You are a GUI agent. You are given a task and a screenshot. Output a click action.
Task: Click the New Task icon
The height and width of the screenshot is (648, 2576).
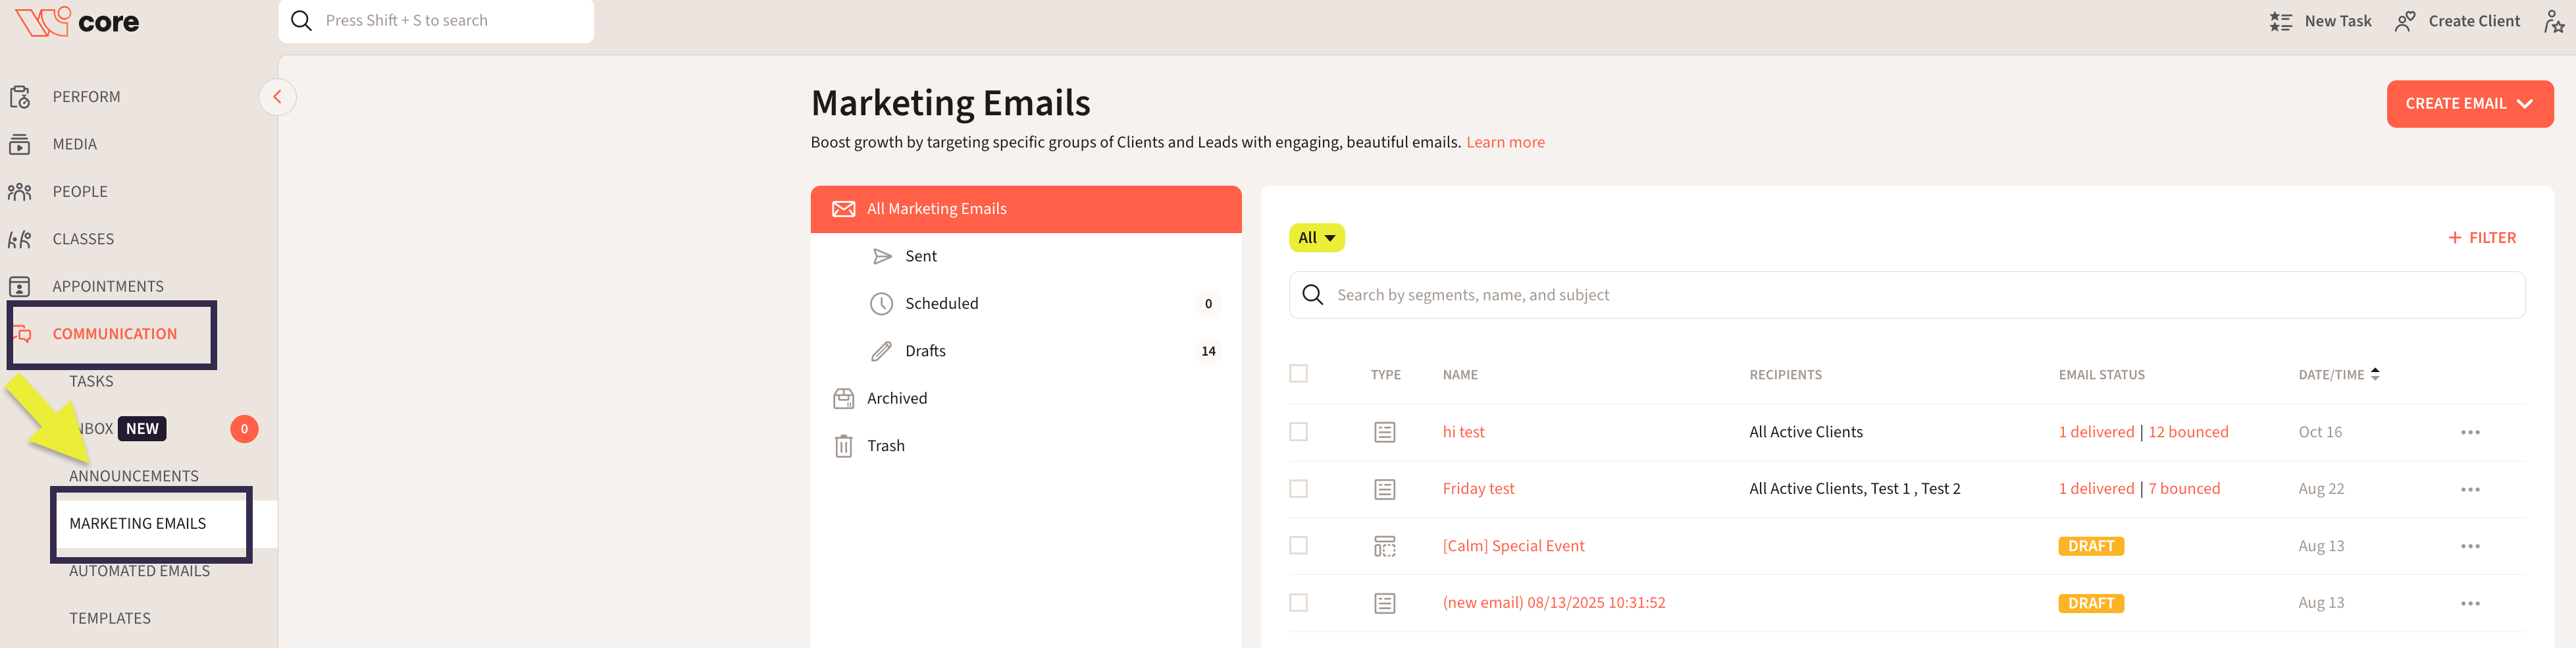2280,22
